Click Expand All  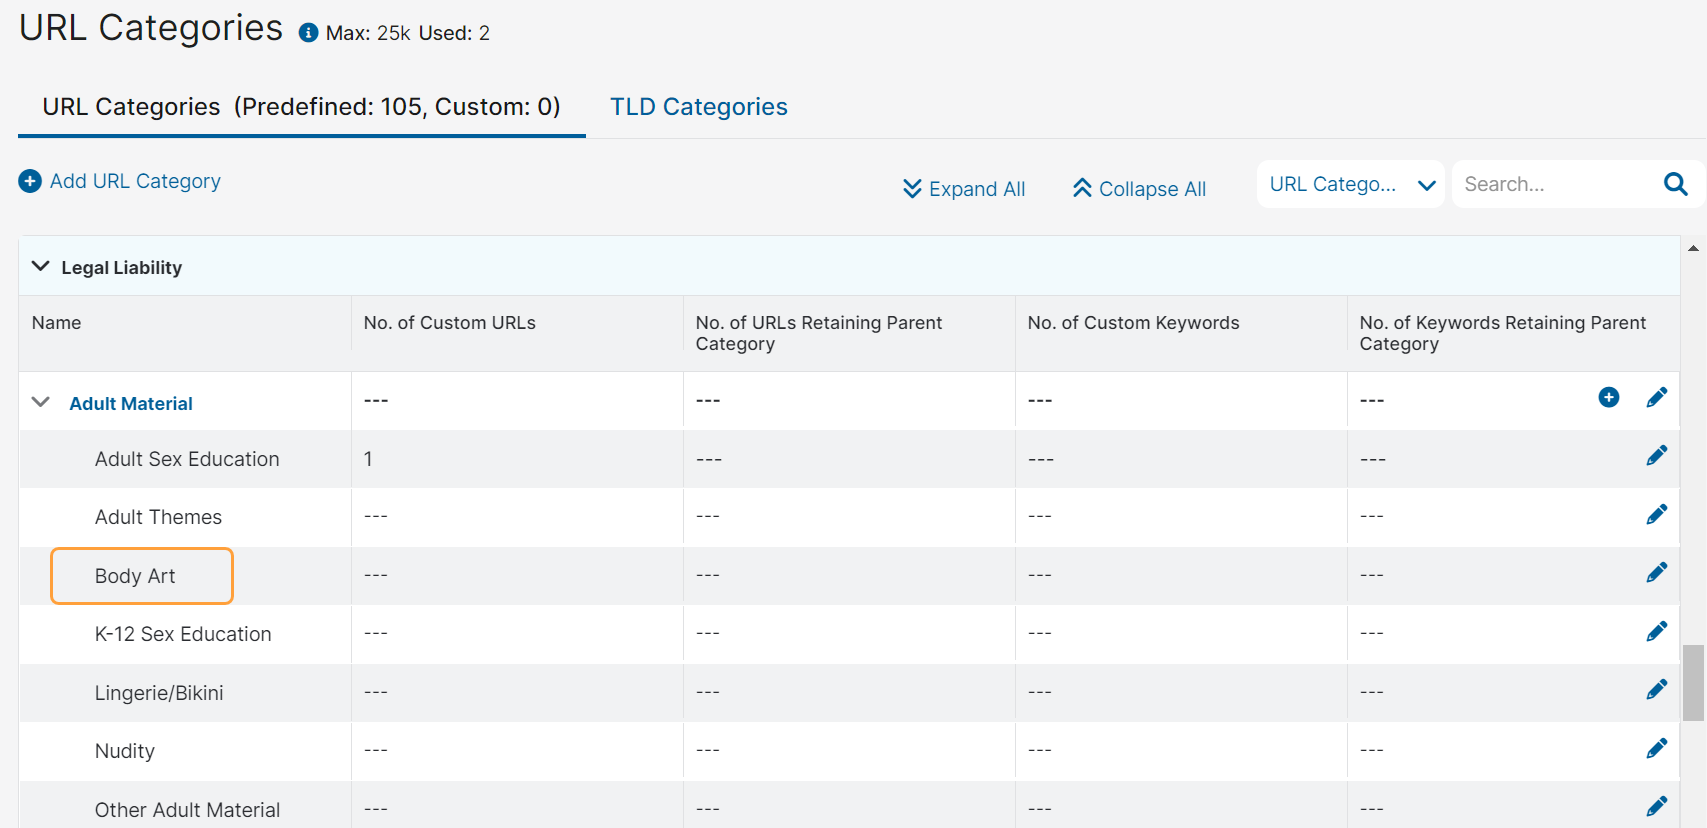click(963, 189)
